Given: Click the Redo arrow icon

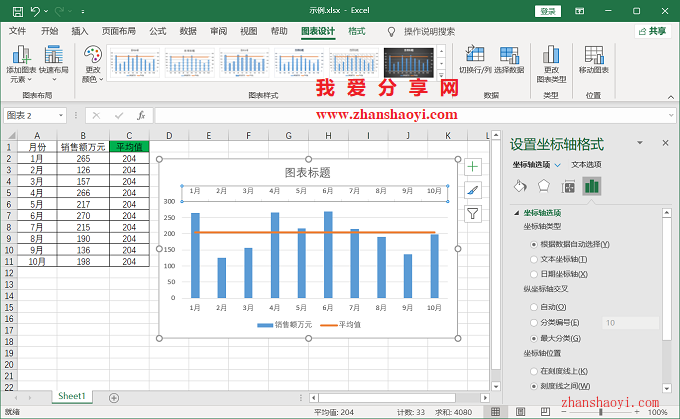Looking at the screenshot, I should (x=59, y=11).
